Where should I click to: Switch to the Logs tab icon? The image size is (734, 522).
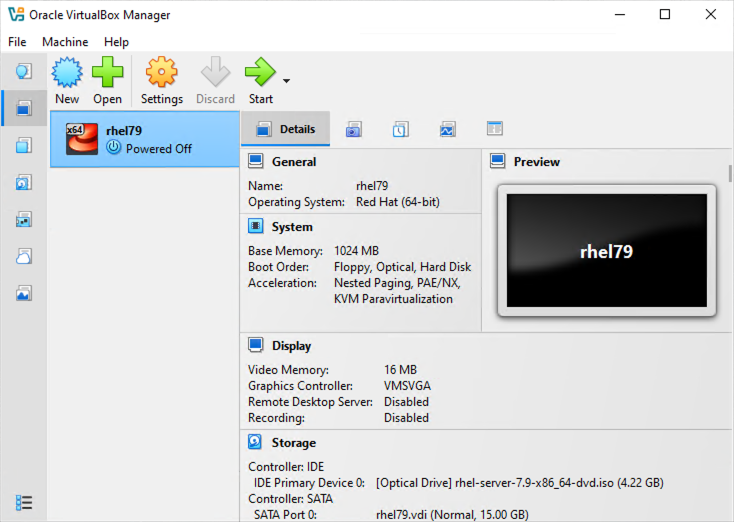(401, 129)
